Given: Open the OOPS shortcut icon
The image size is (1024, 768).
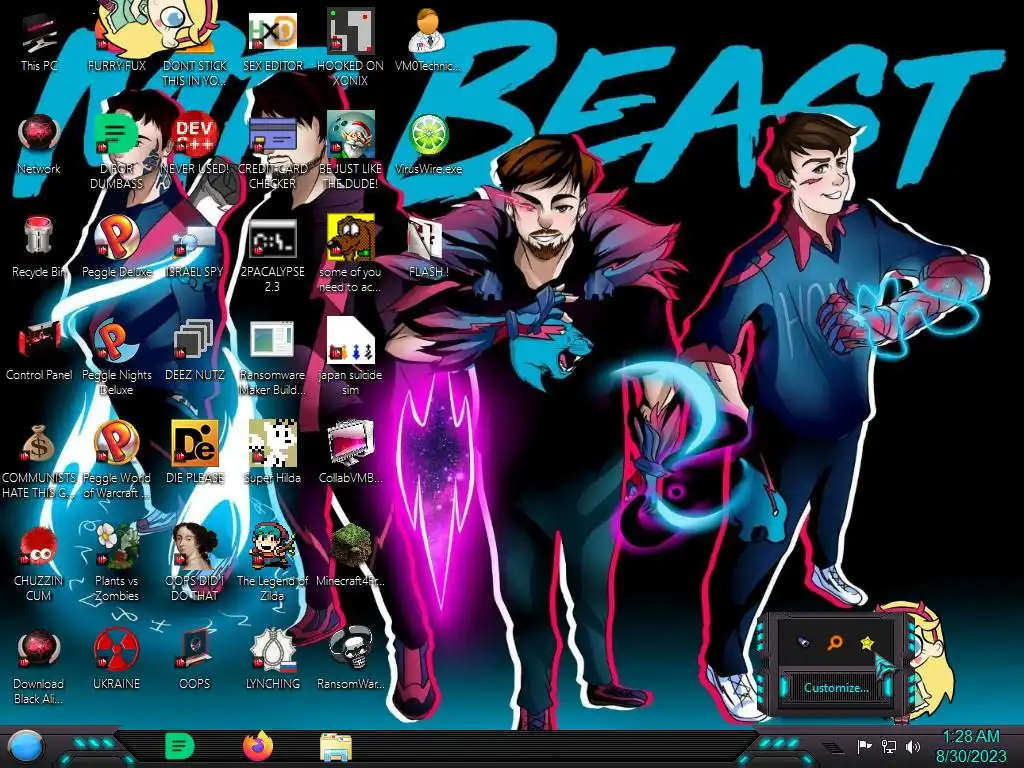Looking at the screenshot, I should coord(195,650).
